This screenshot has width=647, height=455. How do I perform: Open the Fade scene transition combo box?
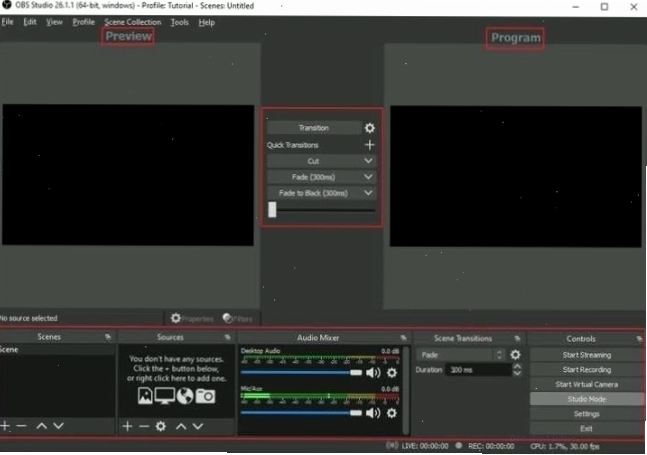coord(460,355)
